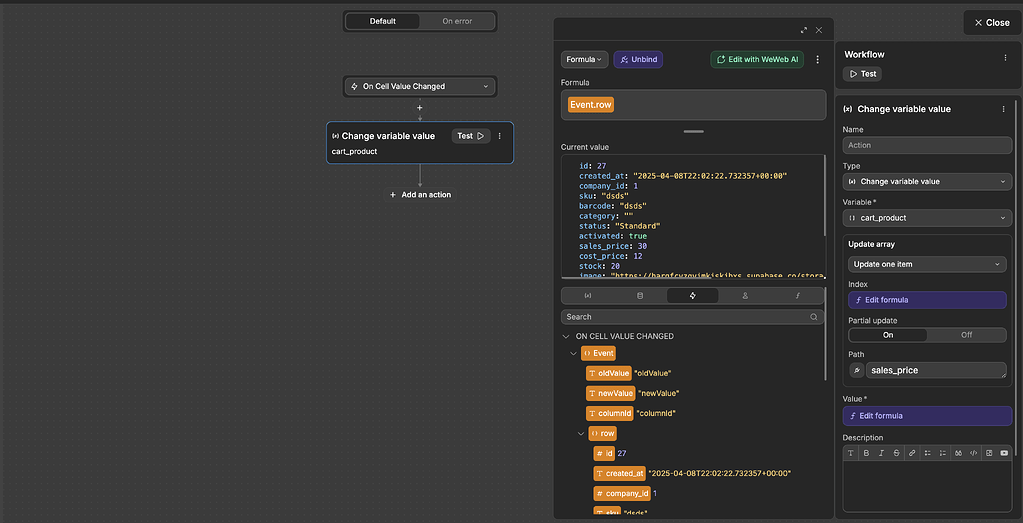The width and height of the screenshot is (1023, 523).
Task: Click the Edit with WeWeb AI button
Action: tap(757, 60)
